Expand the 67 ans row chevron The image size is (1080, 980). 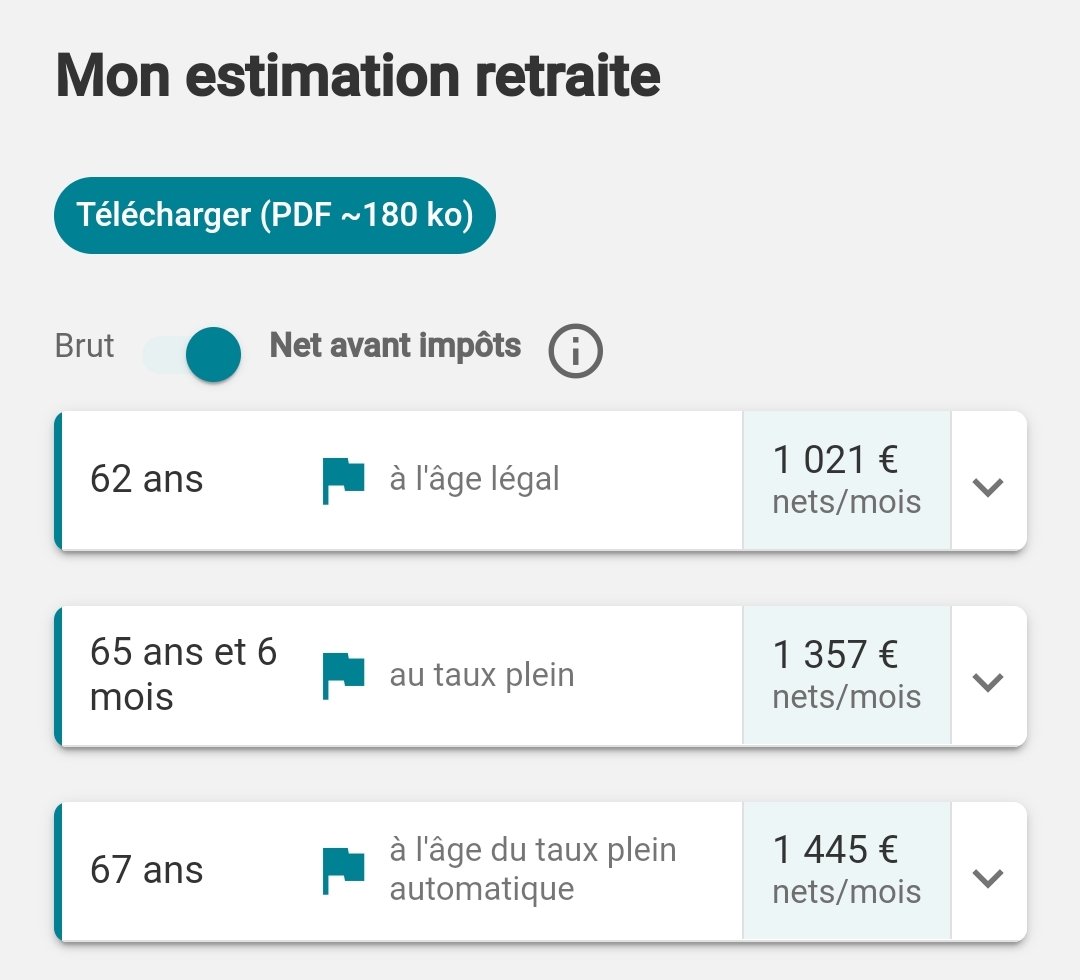tap(988, 877)
